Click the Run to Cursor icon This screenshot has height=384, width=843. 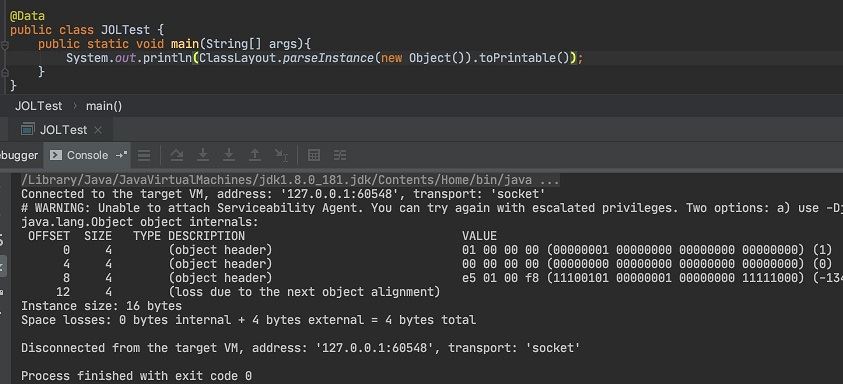pos(281,155)
